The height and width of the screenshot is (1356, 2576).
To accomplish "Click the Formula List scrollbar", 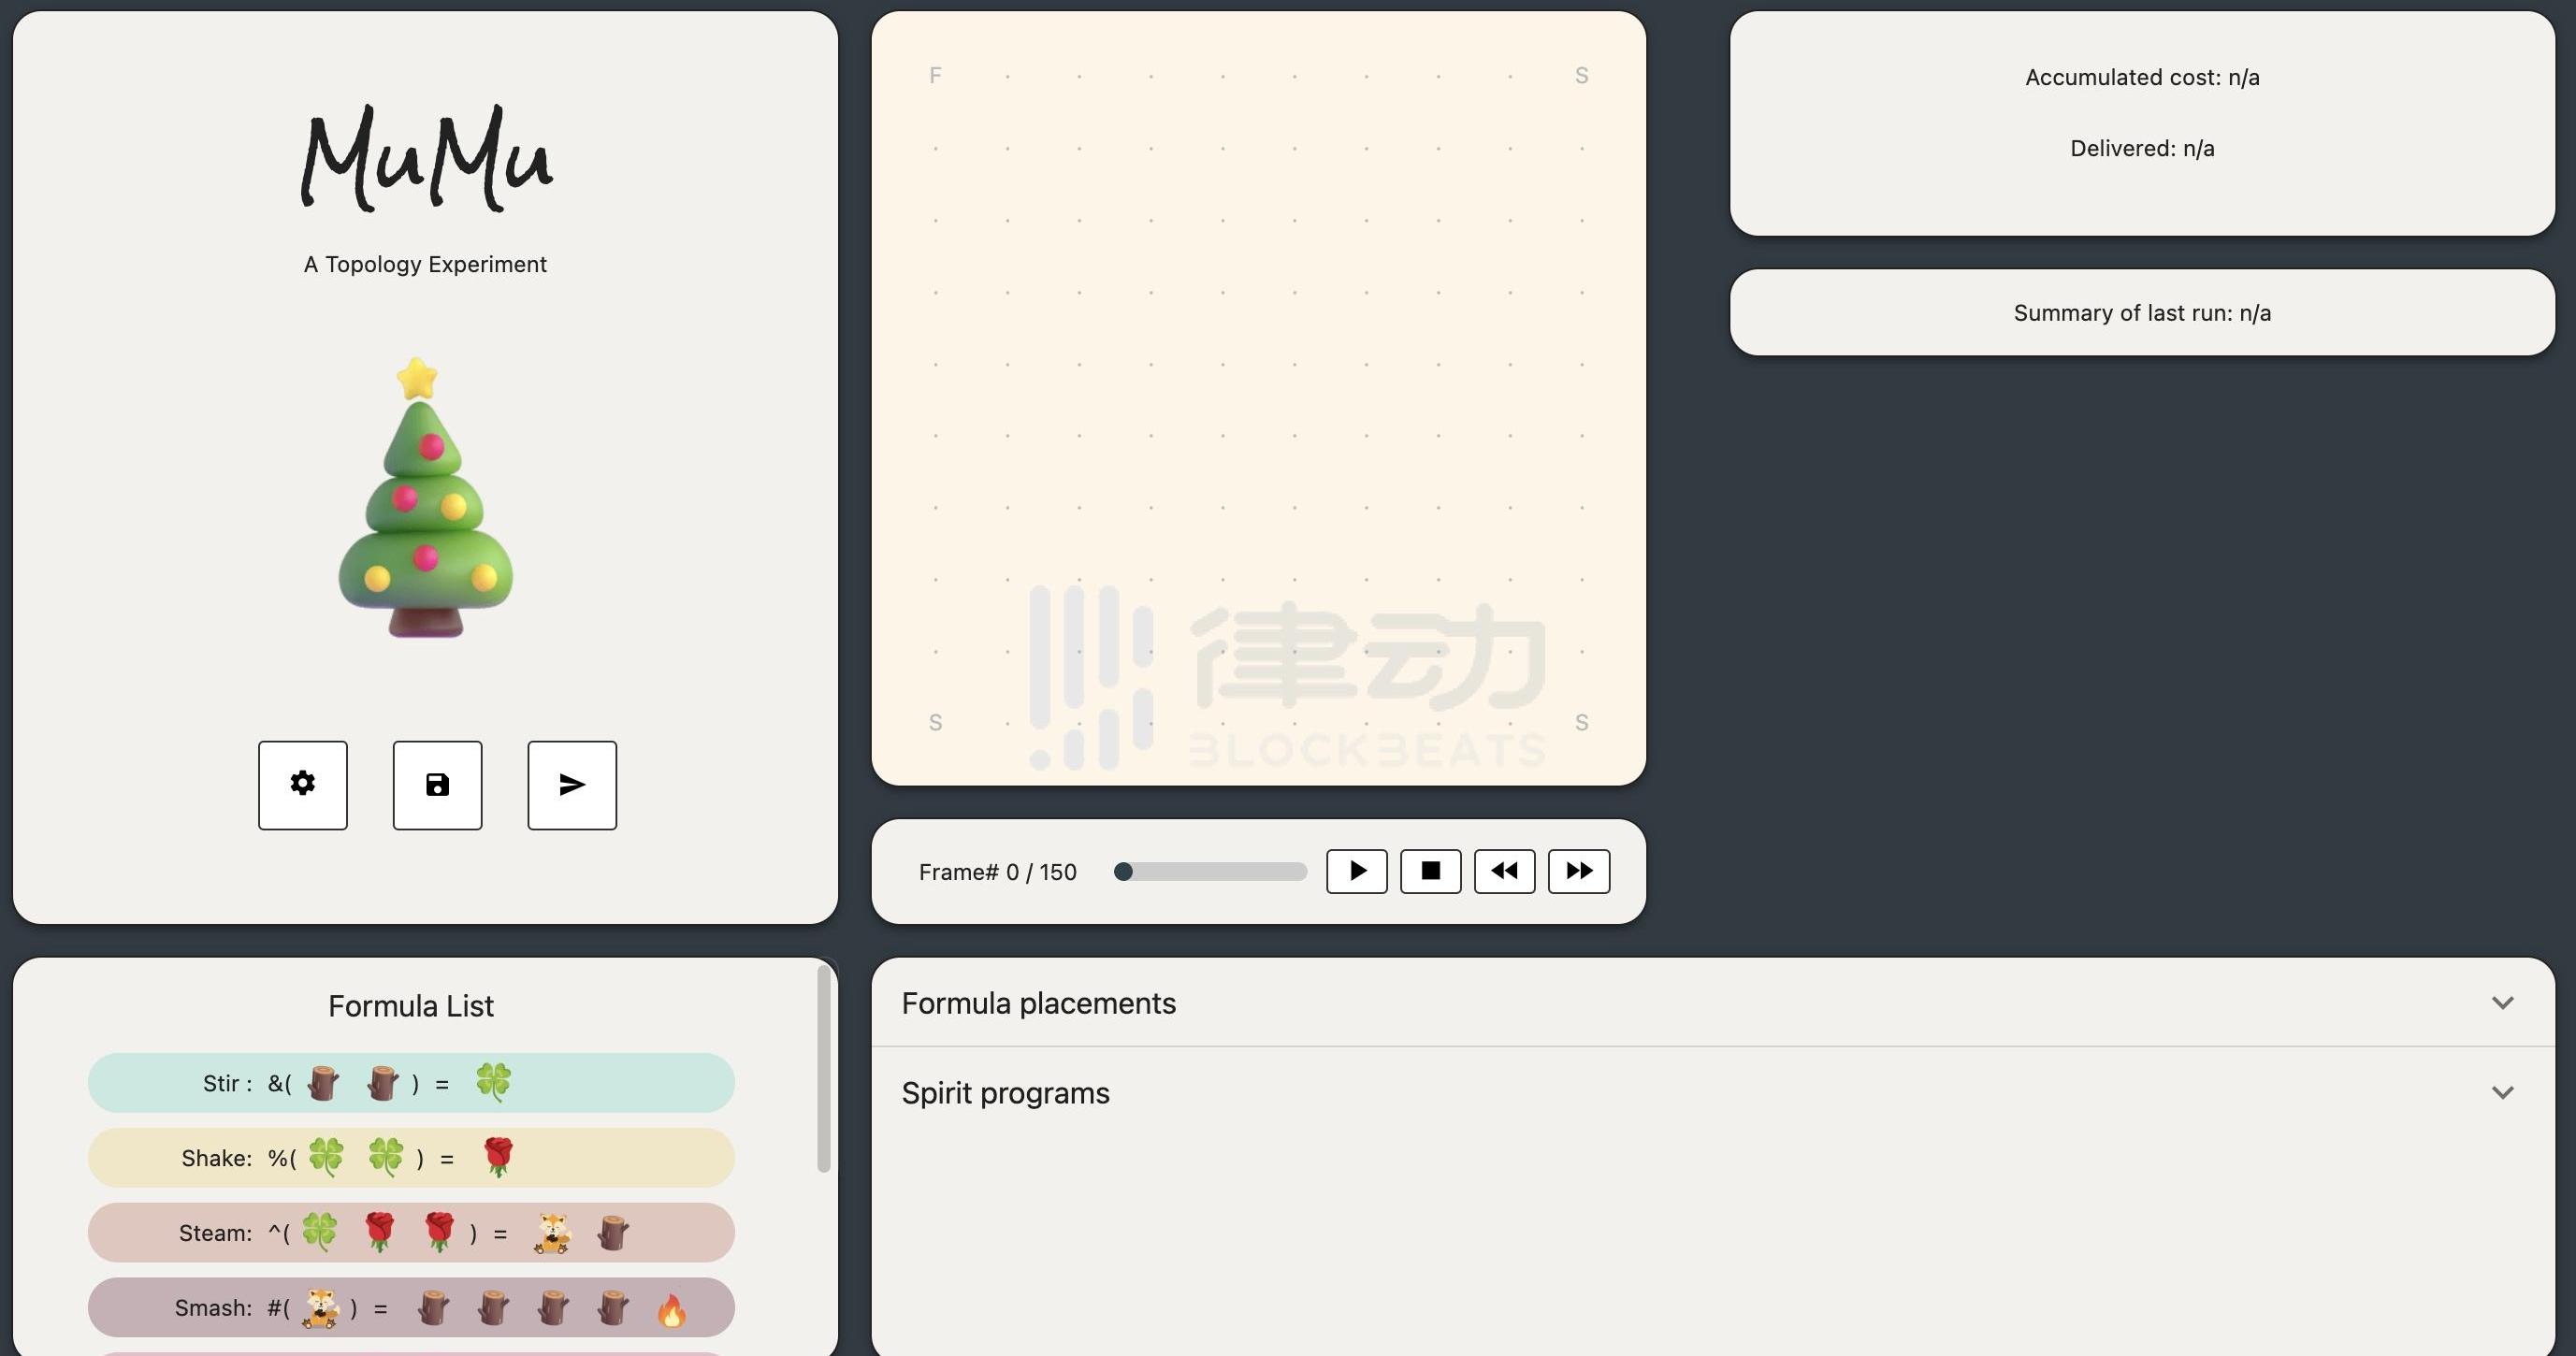I will (824, 1068).
